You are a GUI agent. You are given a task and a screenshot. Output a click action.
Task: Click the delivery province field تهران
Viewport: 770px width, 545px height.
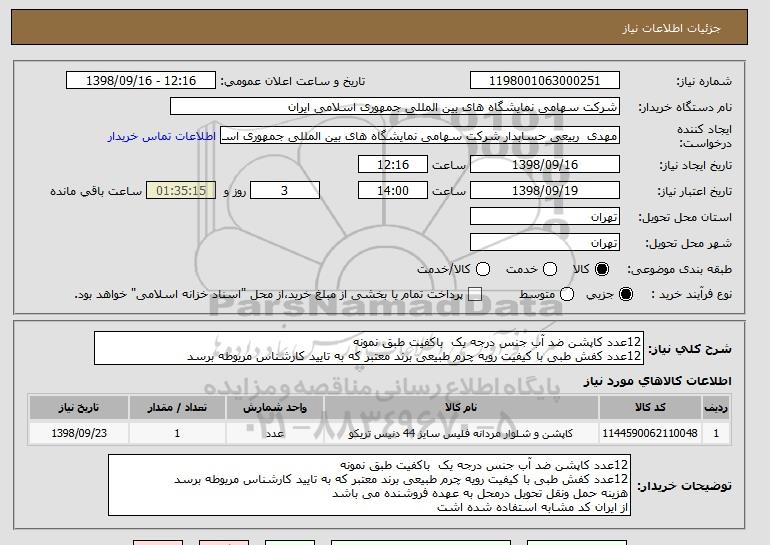pos(545,217)
